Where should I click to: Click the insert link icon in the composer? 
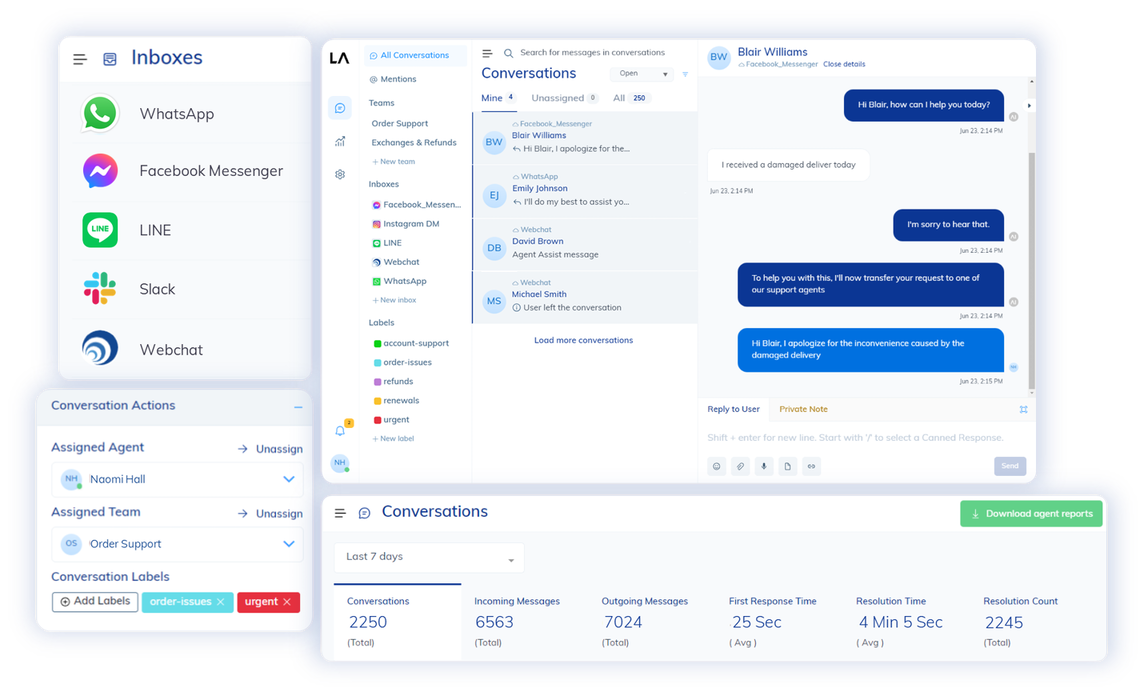pyautogui.click(x=811, y=466)
